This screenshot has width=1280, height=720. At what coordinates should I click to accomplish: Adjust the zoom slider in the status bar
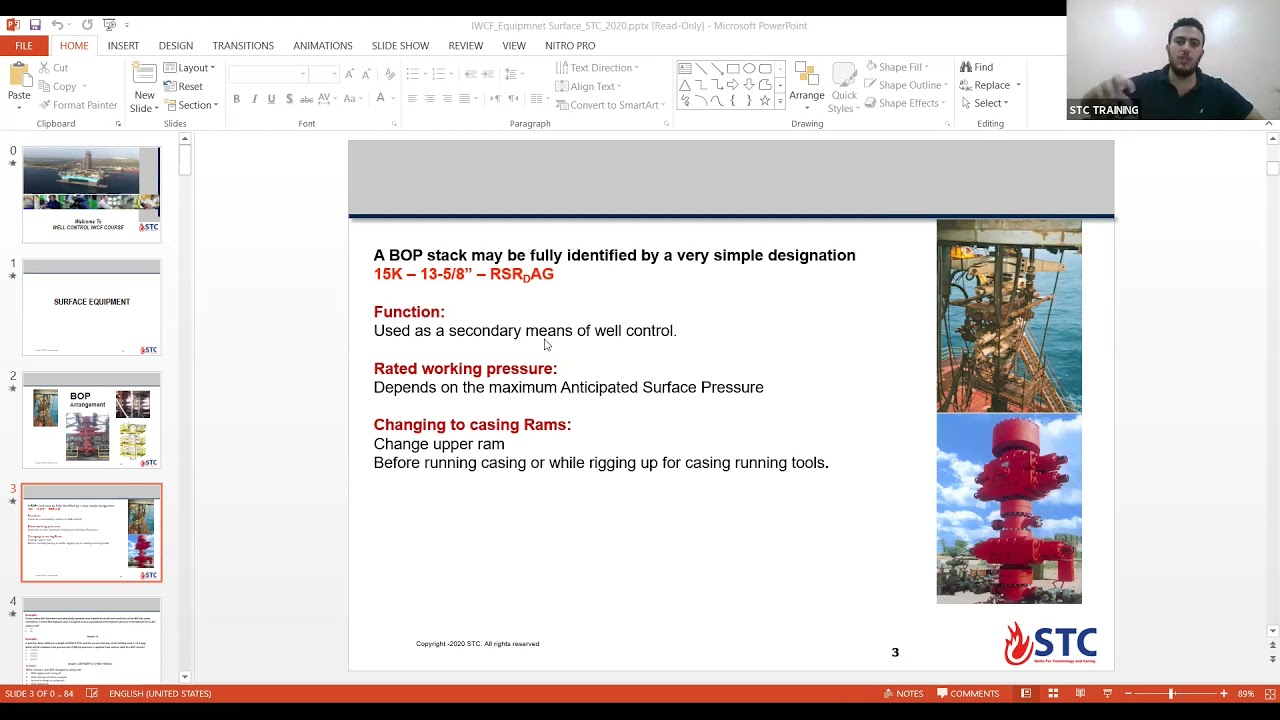coord(1172,693)
